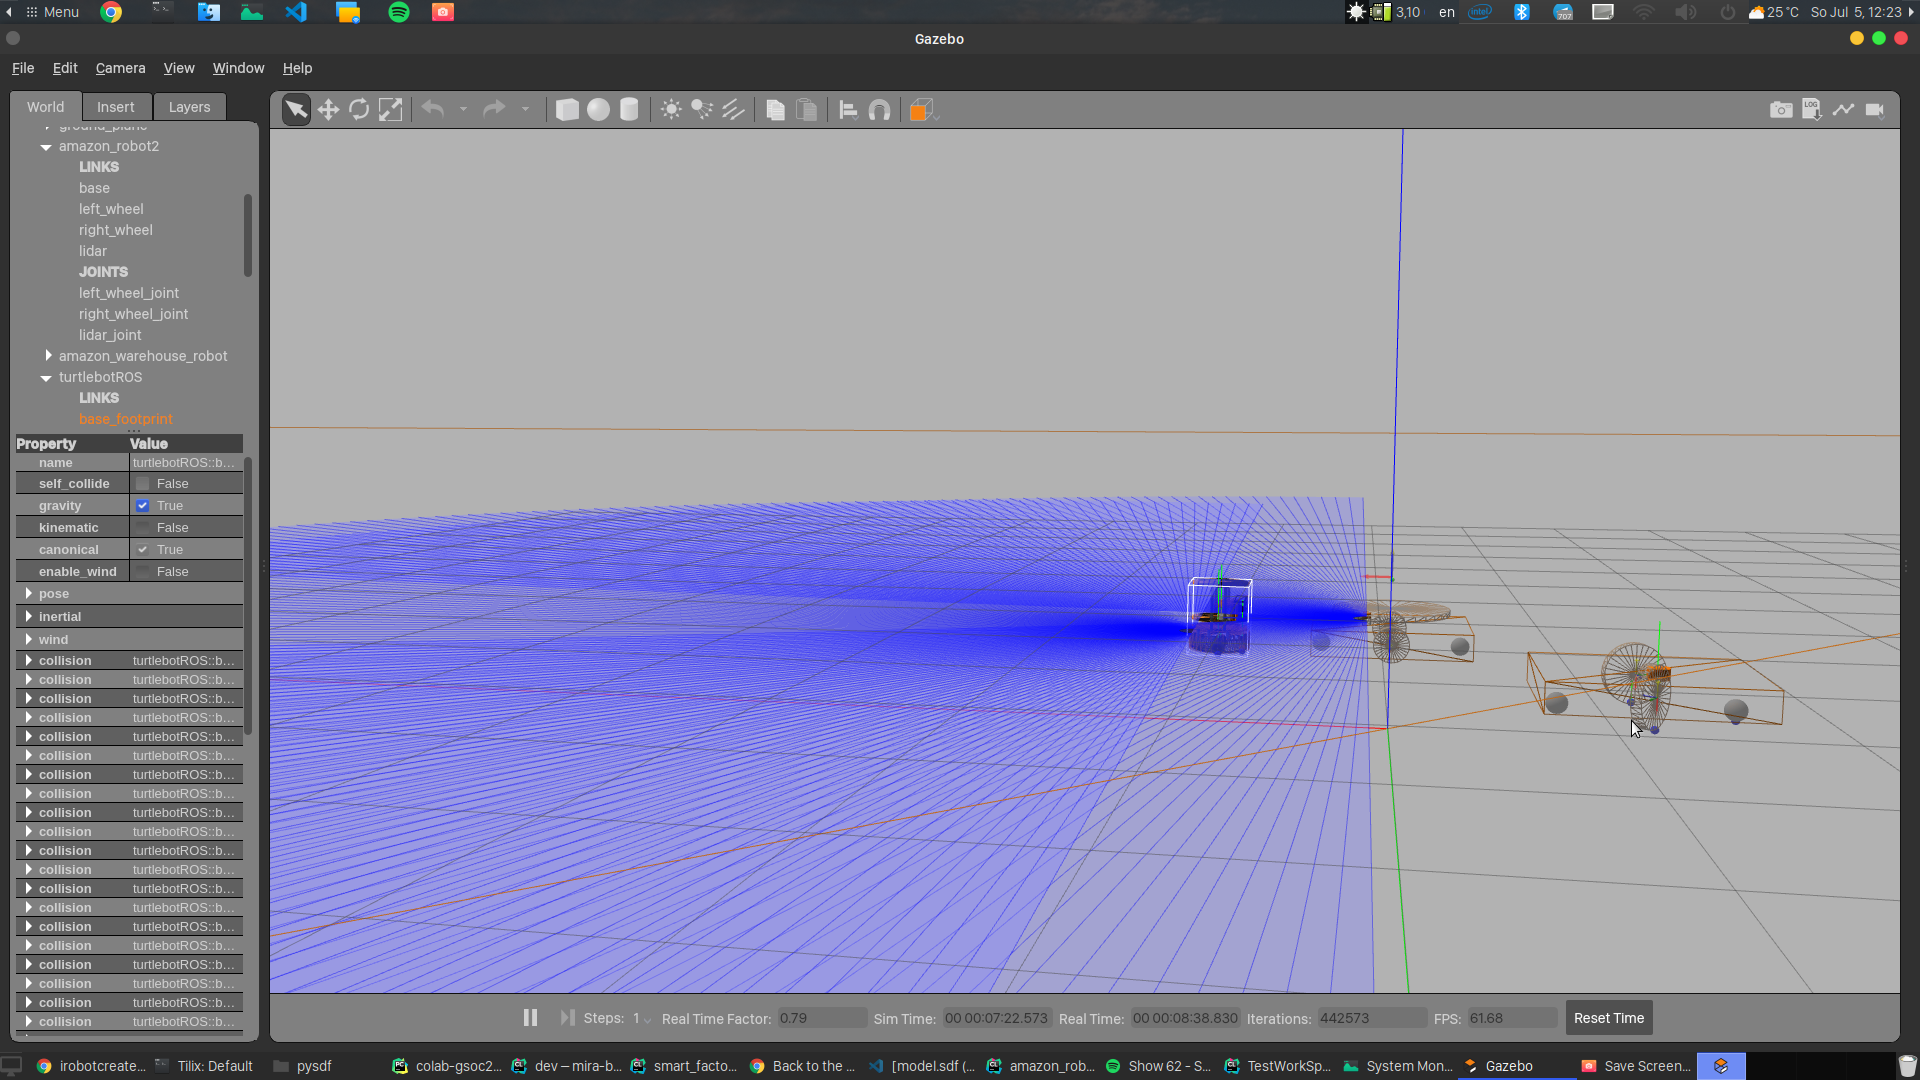Select the screenshot capture icon
This screenshot has height=1080, width=1920.
coord(1780,109)
